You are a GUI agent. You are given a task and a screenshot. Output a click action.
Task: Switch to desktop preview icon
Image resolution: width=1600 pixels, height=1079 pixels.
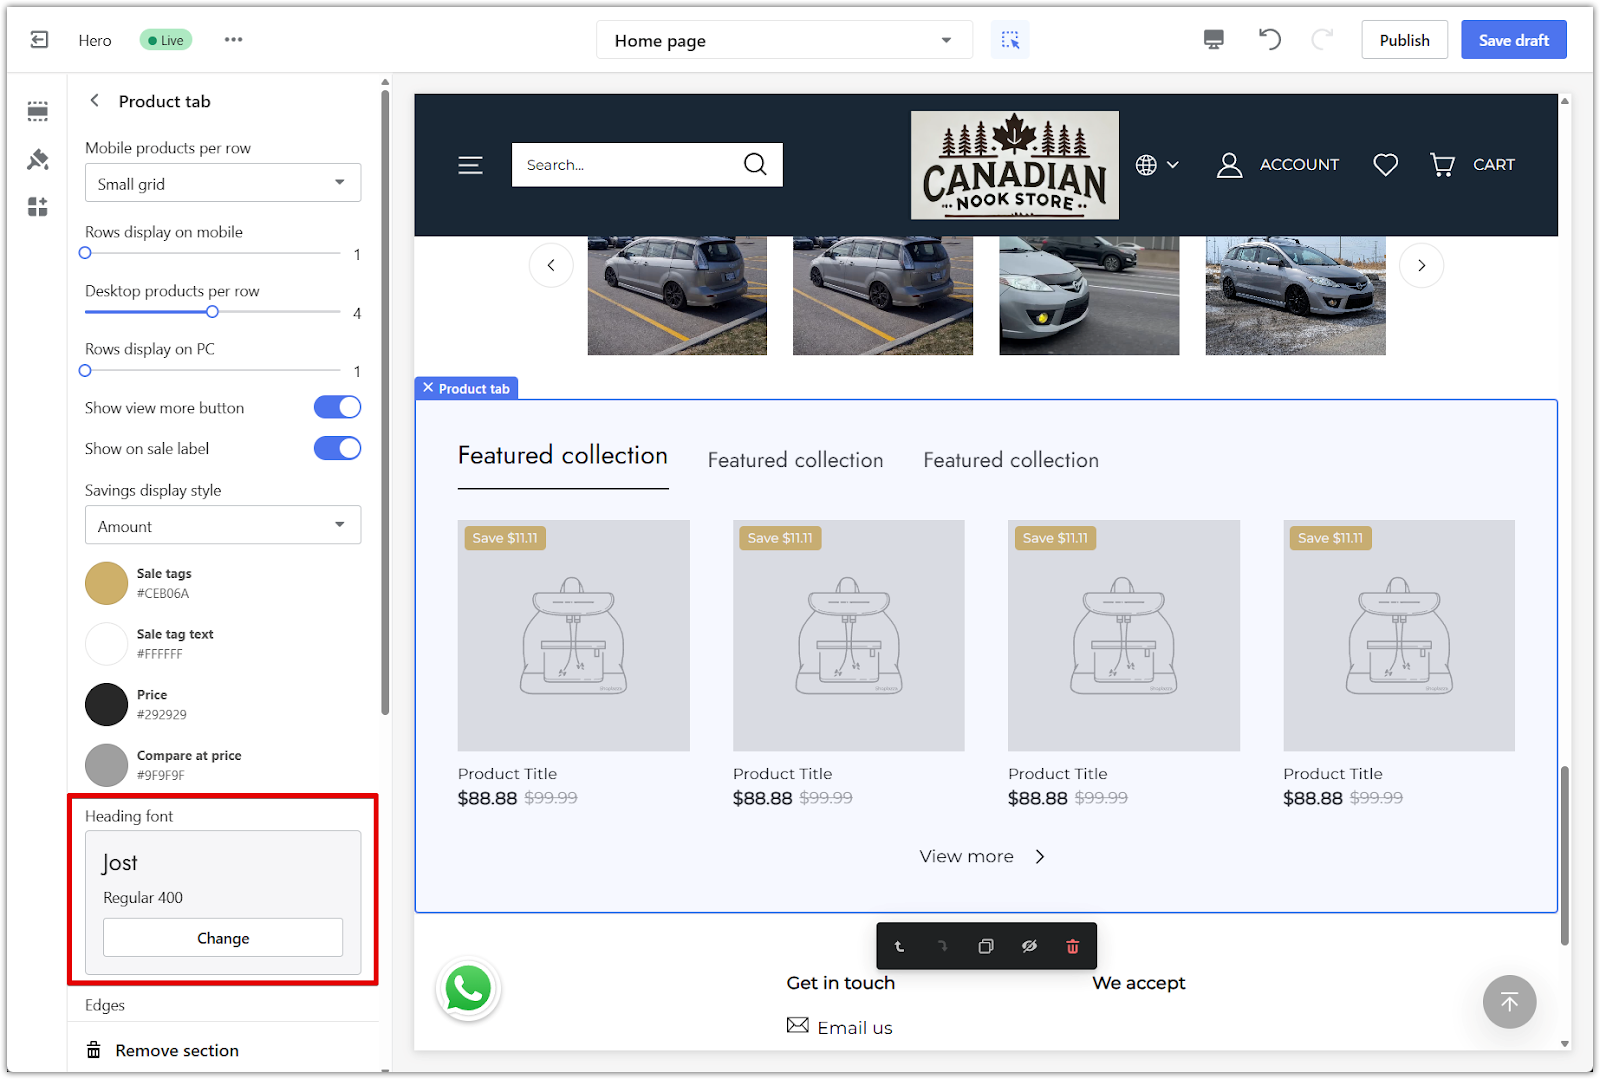[x=1213, y=40]
